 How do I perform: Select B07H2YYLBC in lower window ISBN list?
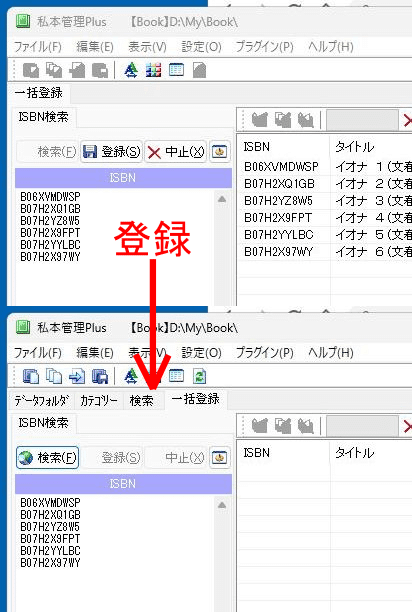pyautogui.click(x=50, y=551)
